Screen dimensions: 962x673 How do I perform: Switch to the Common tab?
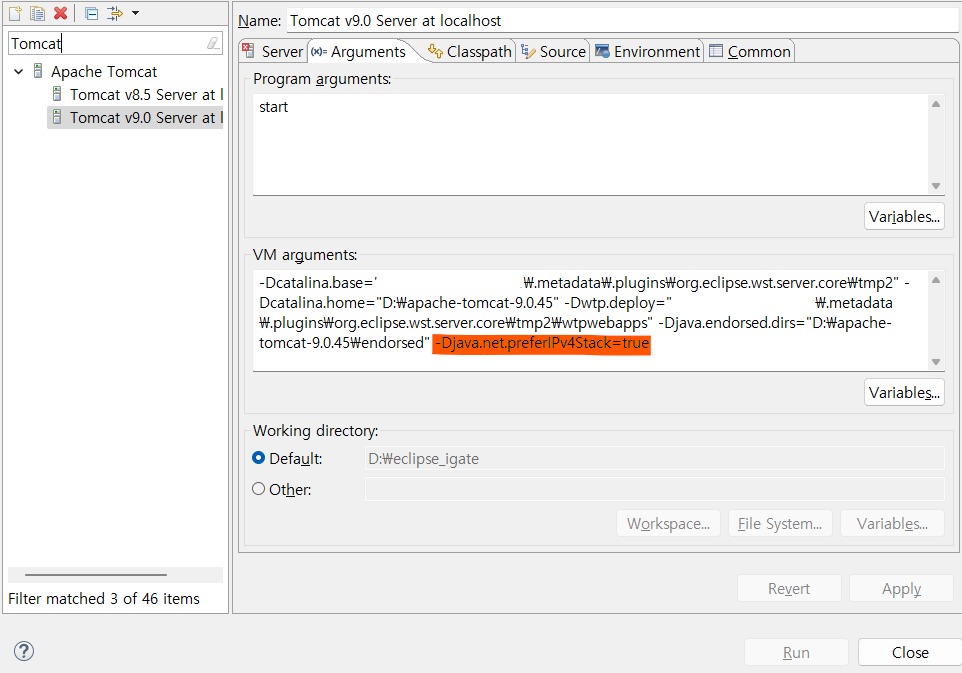coord(750,52)
